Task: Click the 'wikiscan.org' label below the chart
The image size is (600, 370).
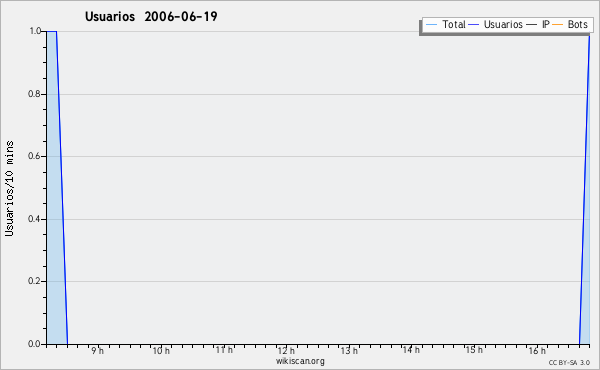Action: tap(300, 361)
